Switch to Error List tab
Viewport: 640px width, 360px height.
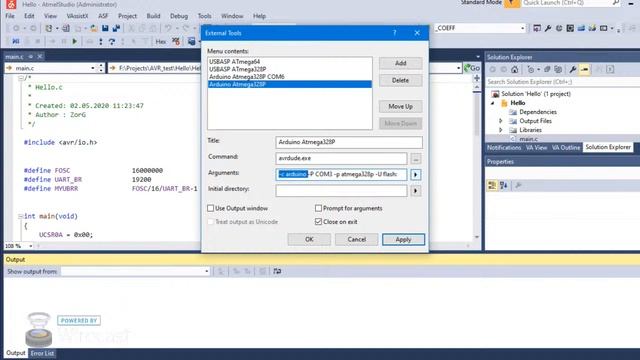pos(42,353)
